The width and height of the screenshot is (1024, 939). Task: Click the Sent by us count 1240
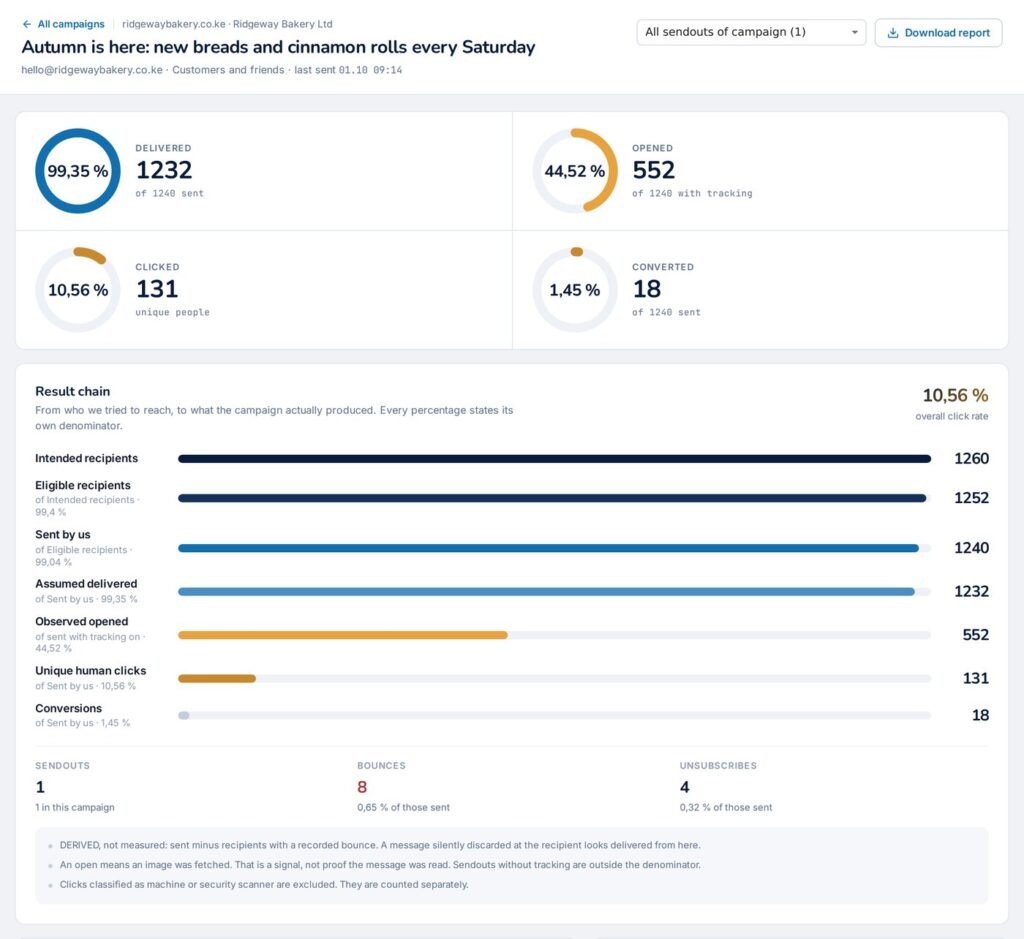(971, 548)
